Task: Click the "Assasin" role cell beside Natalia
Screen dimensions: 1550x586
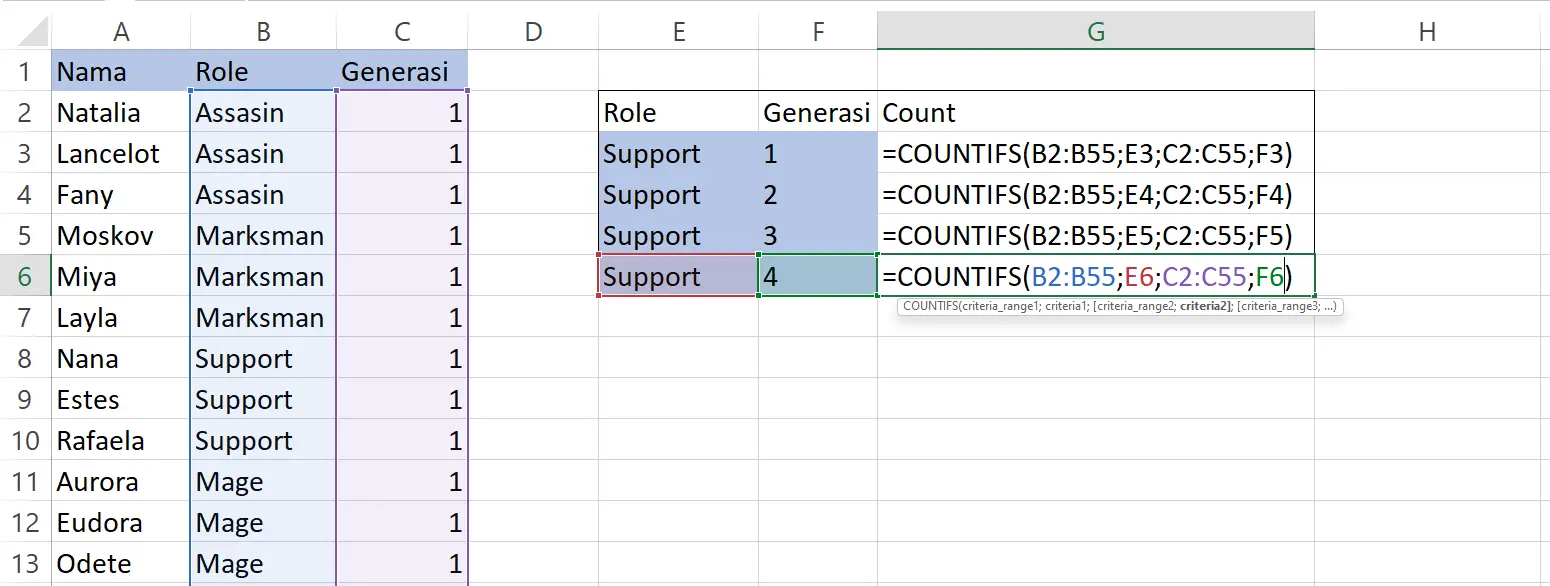Action: 263,113
